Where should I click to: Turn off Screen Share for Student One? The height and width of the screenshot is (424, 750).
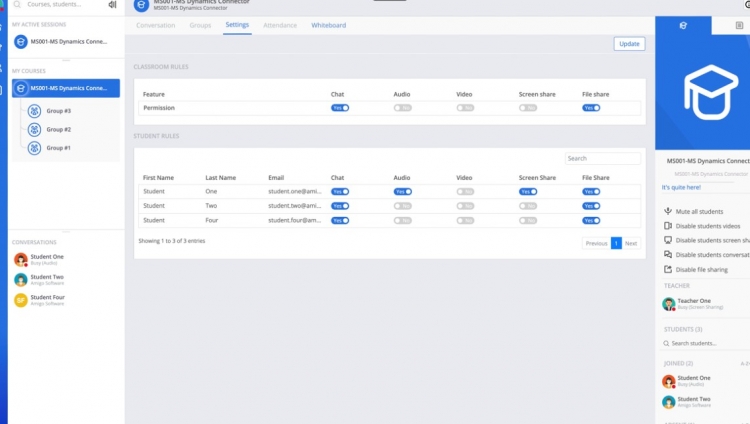coord(528,191)
